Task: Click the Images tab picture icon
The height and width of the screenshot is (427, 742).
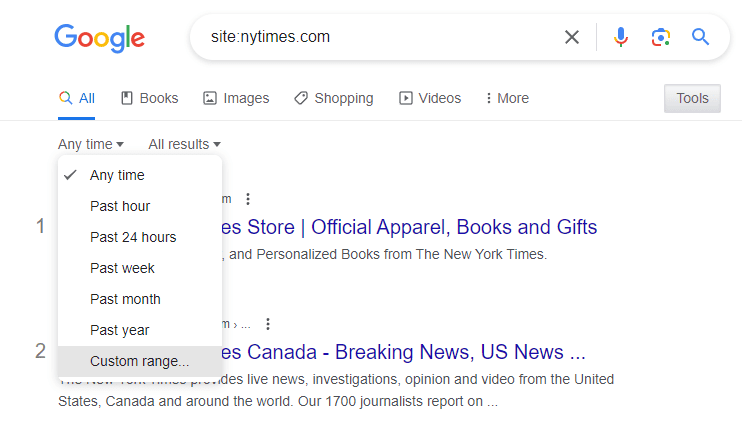Action: point(210,98)
